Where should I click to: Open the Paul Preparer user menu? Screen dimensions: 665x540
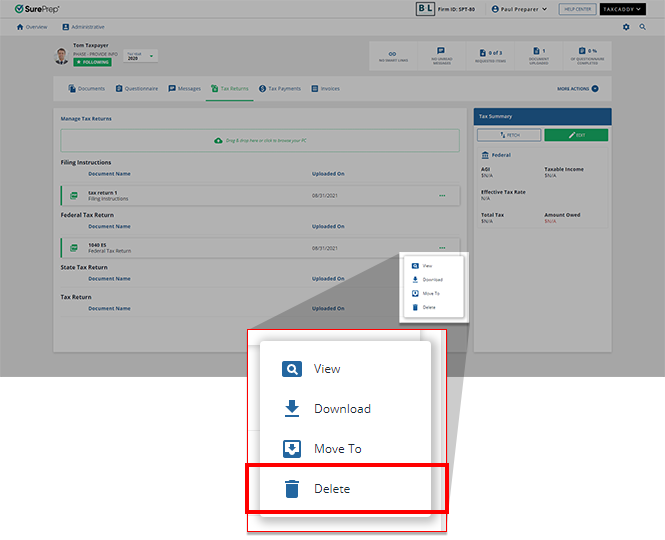pyautogui.click(x=519, y=9)
